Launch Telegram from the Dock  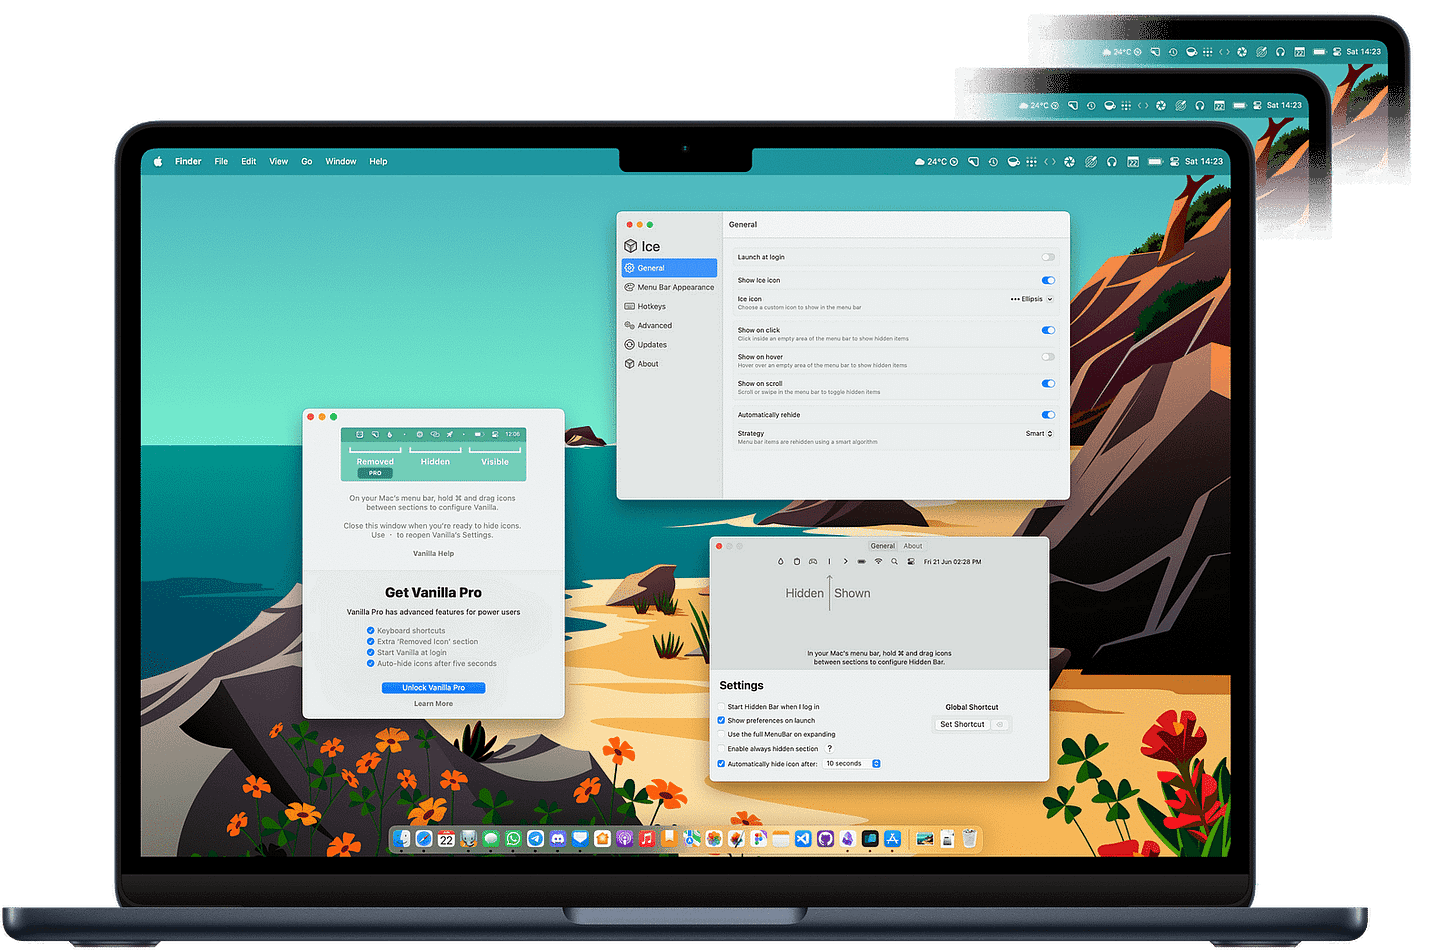535,839
